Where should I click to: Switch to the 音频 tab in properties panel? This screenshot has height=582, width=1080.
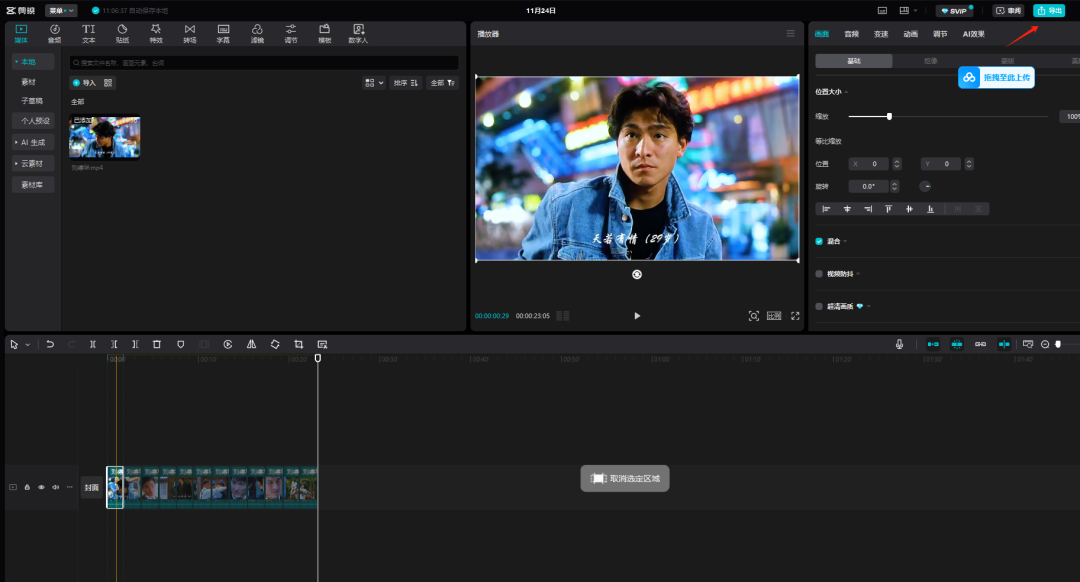pyautogui.click(x=852, y=34)
